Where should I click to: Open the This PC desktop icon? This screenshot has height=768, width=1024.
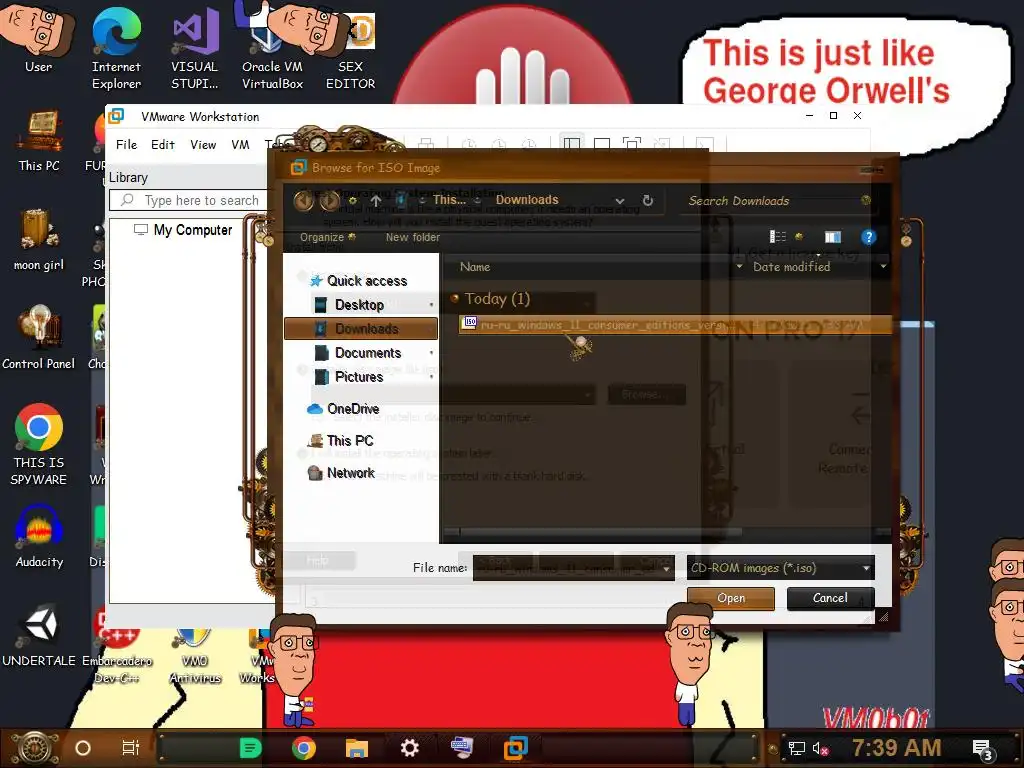click(39, 140)
